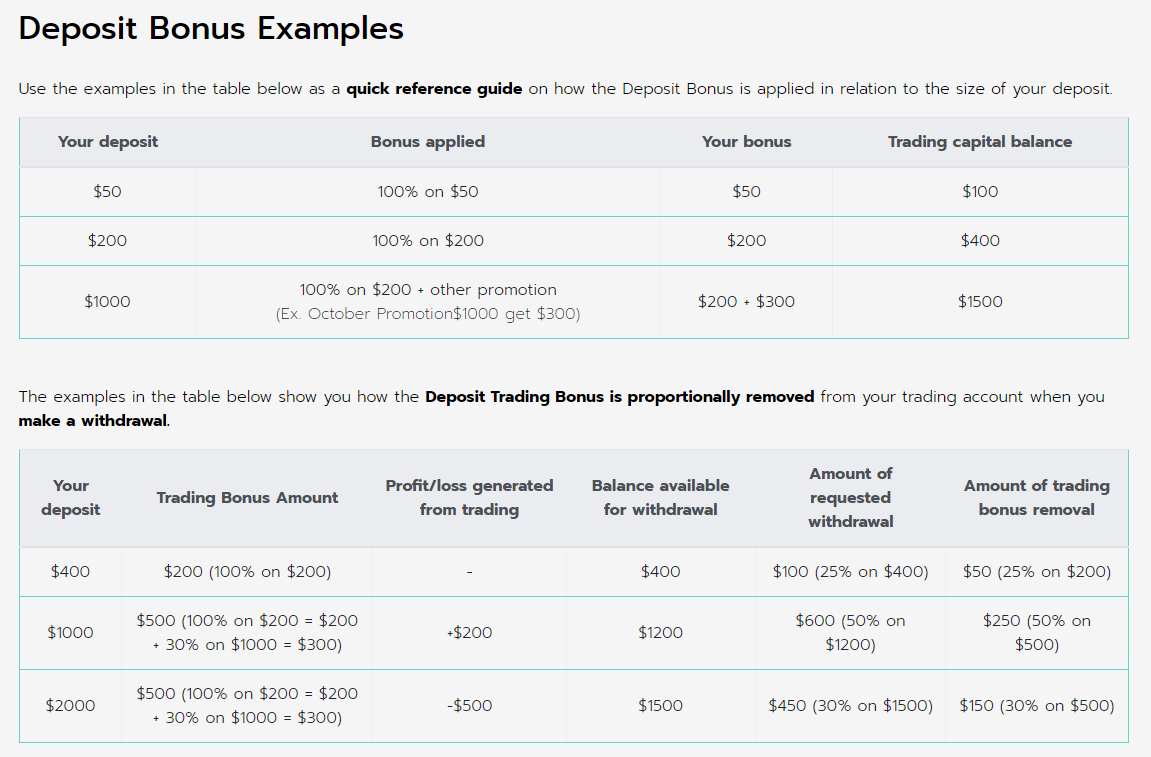Click the Deposit Bonus Examples heading
Screen dimensions: 1151x757
(211, 29)
